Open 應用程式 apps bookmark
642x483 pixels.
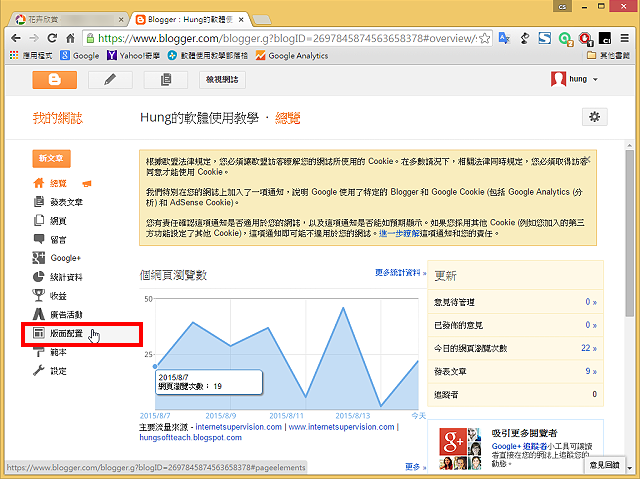31,55
